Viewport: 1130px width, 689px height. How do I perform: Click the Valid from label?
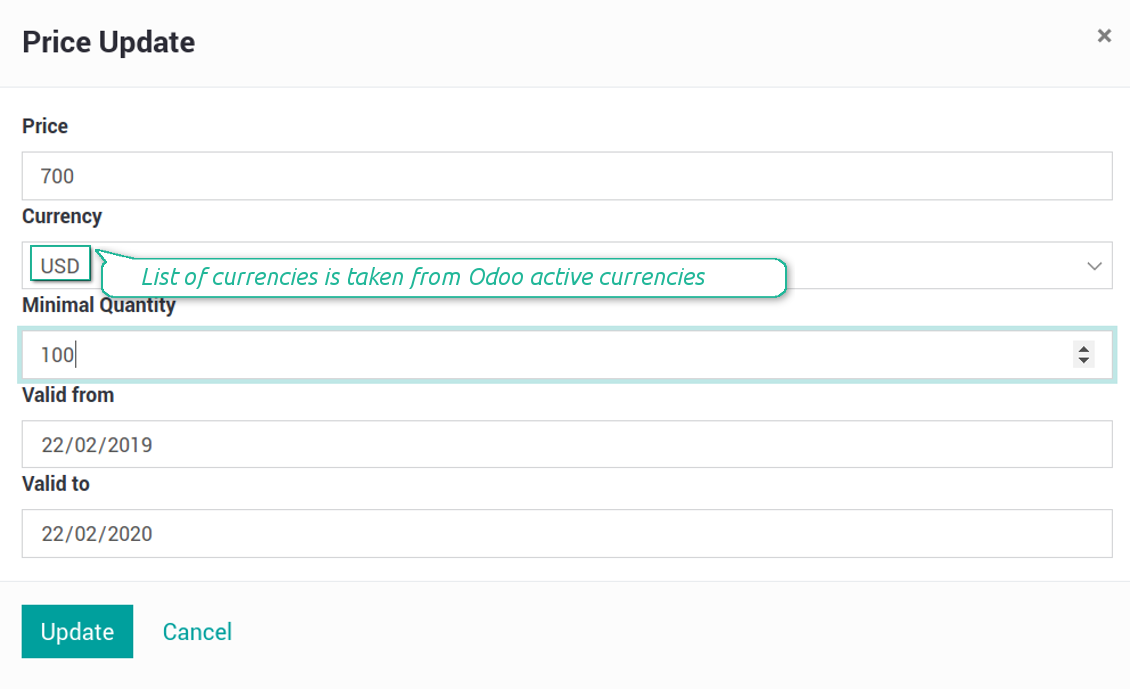pos(68,395)
